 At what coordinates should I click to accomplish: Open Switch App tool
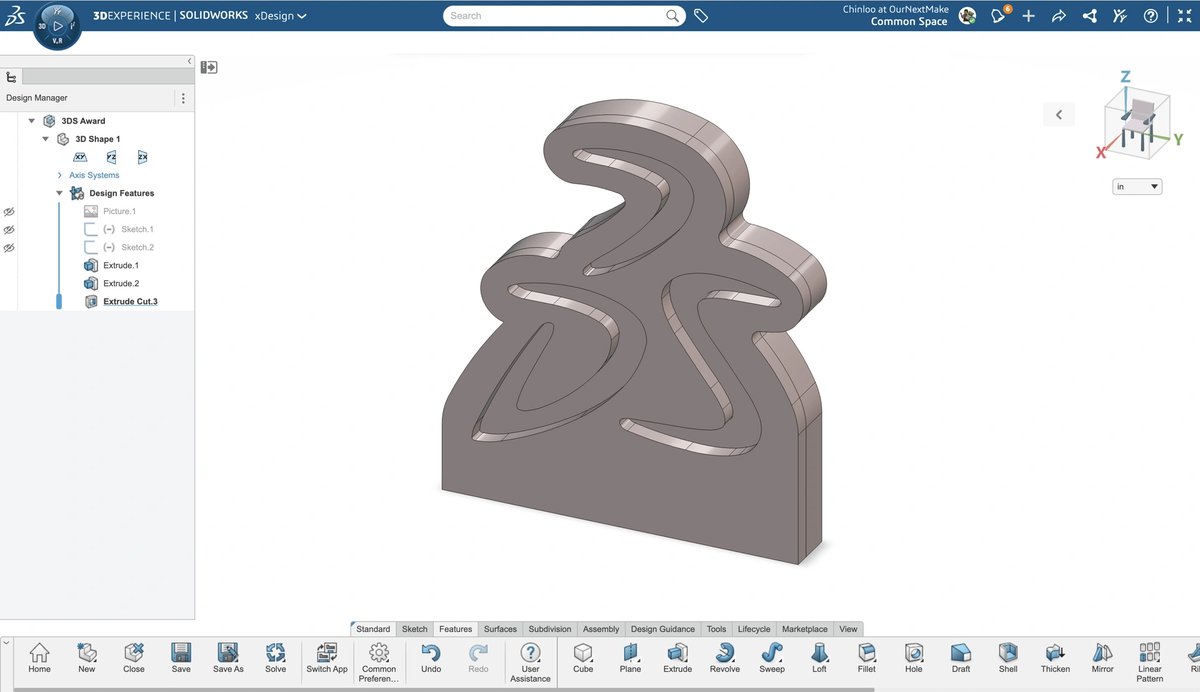click(326, 658)
